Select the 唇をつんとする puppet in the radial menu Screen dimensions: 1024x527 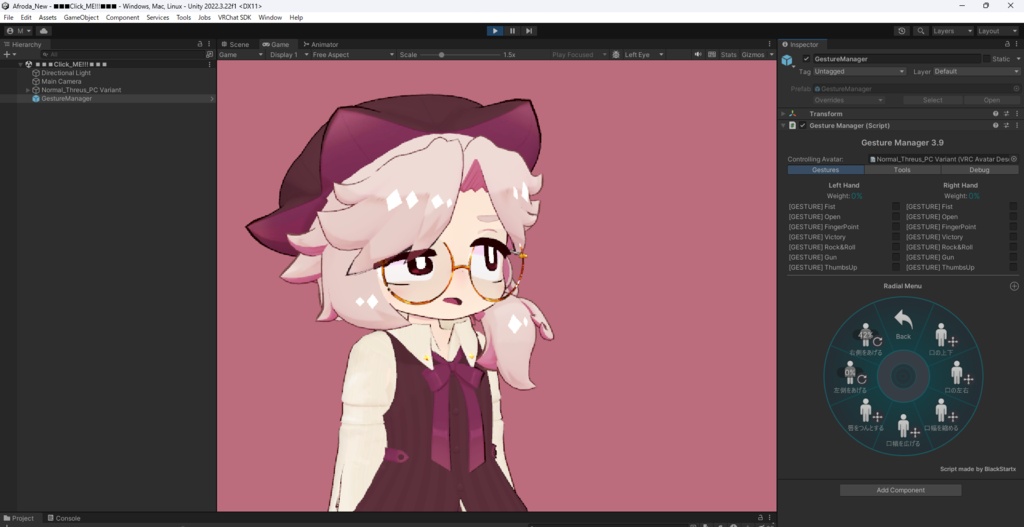tap(865, 415)
